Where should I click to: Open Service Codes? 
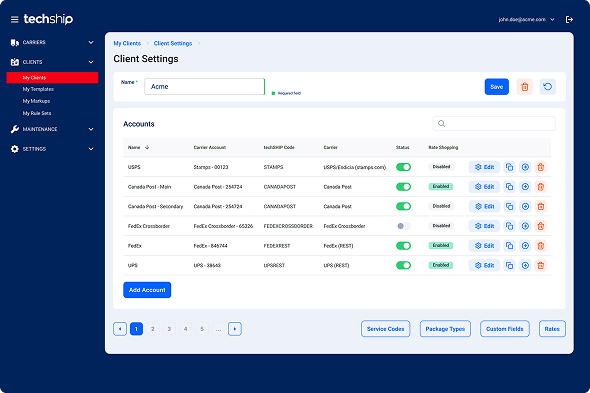pos(386,329)
